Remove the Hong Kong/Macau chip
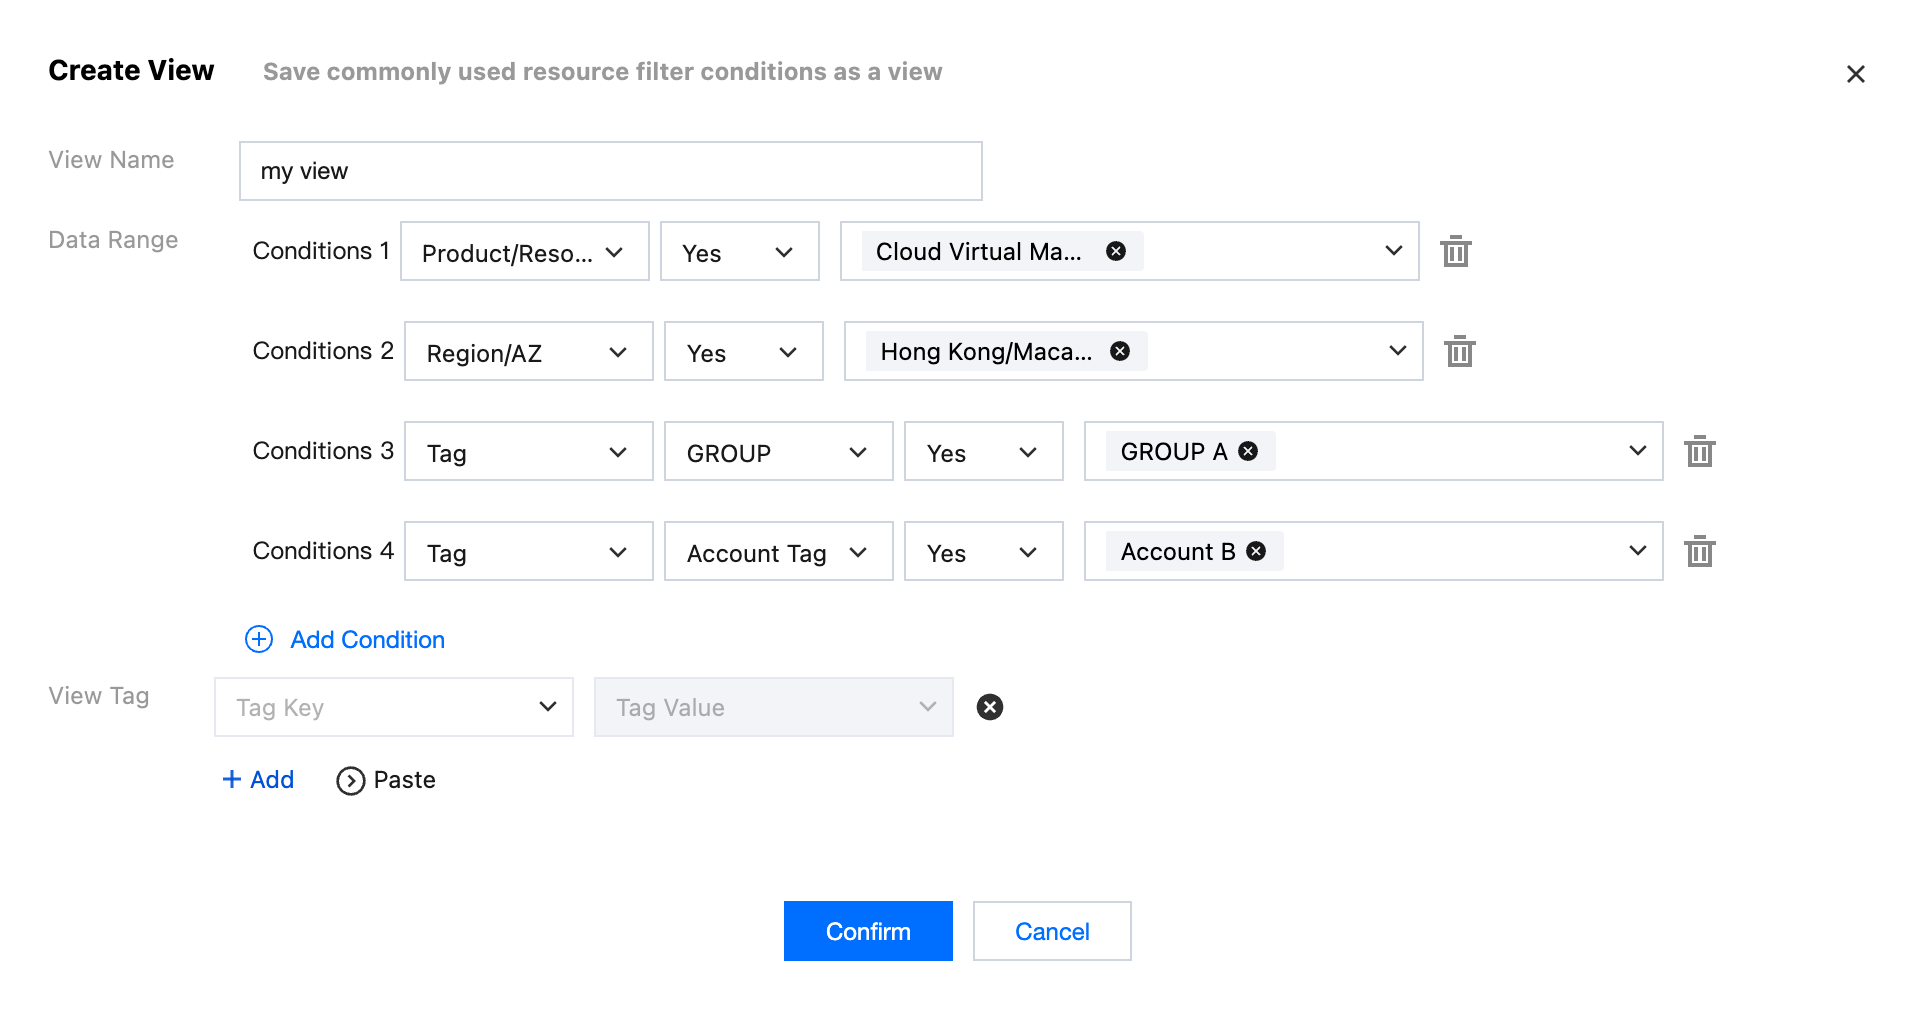 click(x=1120, y=351)
